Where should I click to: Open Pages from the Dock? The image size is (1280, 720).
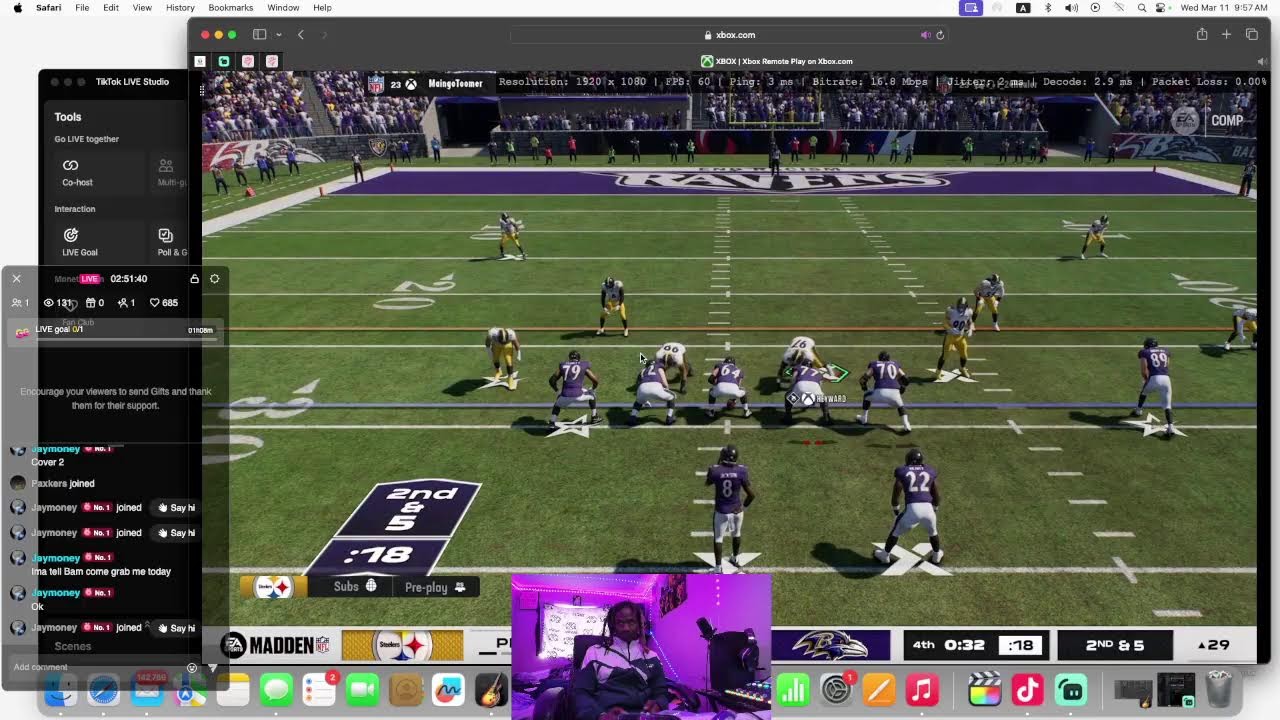pyautogui.click(x=878, y=690)
